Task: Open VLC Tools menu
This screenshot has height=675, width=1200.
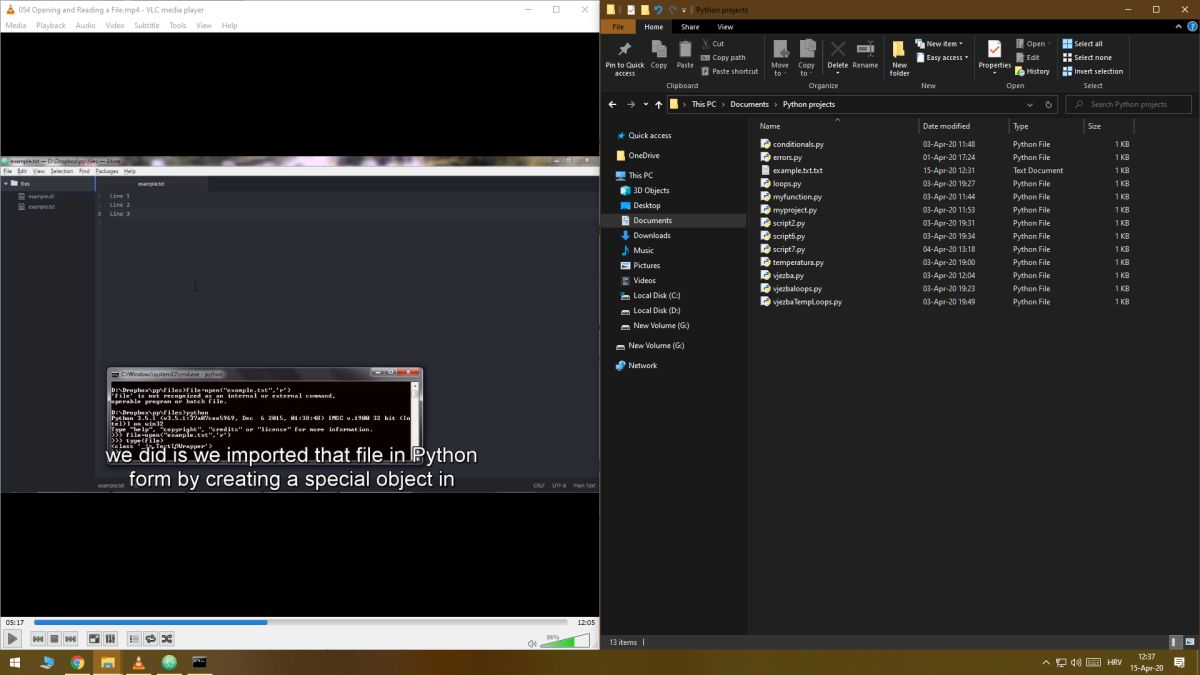Action: click(178, 25)
